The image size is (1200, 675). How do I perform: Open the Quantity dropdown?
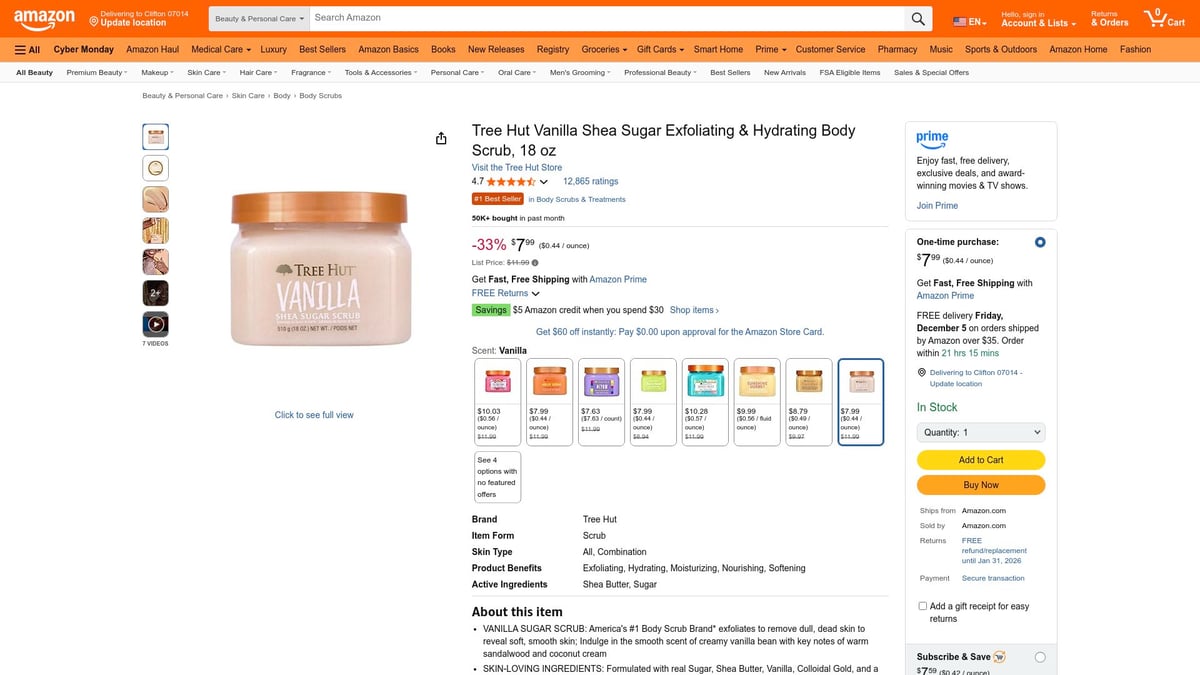pyautogui.click(x=980, y=430)
